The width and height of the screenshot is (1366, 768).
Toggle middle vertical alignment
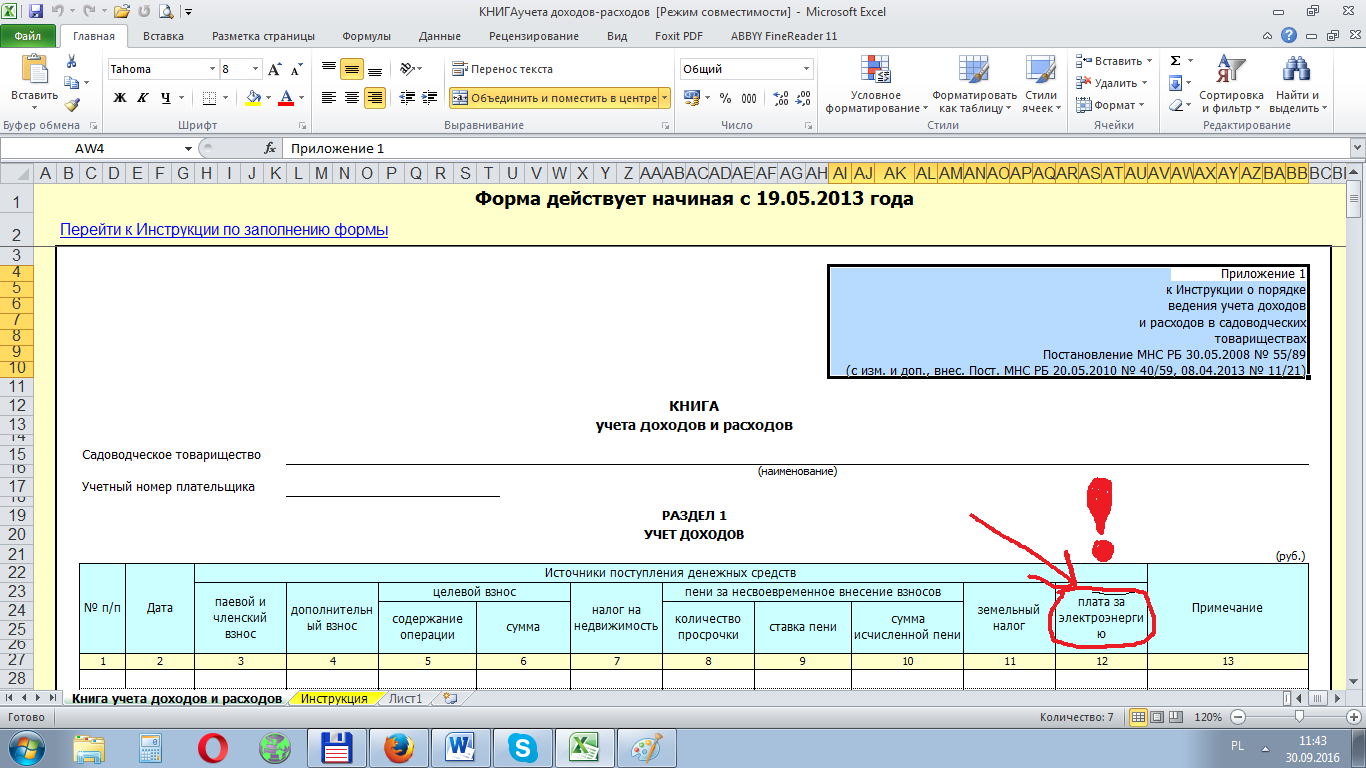coord(352,69)
